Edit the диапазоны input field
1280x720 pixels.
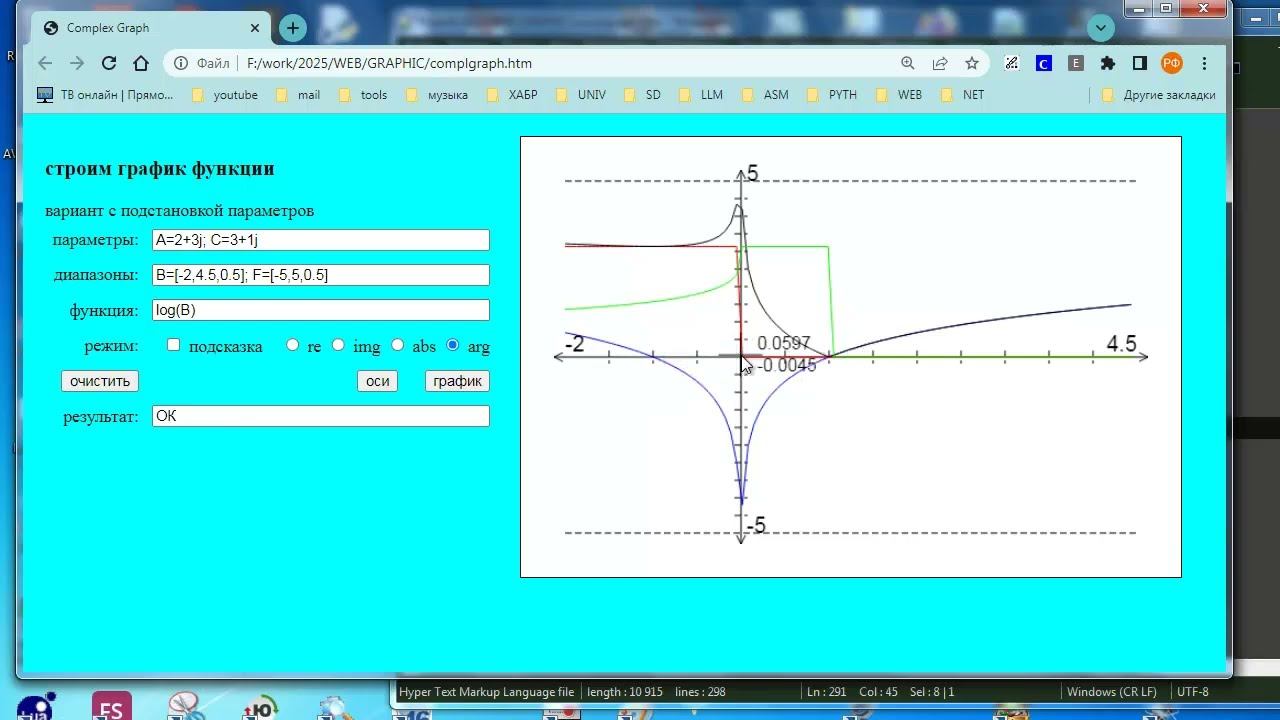[321, 275]
